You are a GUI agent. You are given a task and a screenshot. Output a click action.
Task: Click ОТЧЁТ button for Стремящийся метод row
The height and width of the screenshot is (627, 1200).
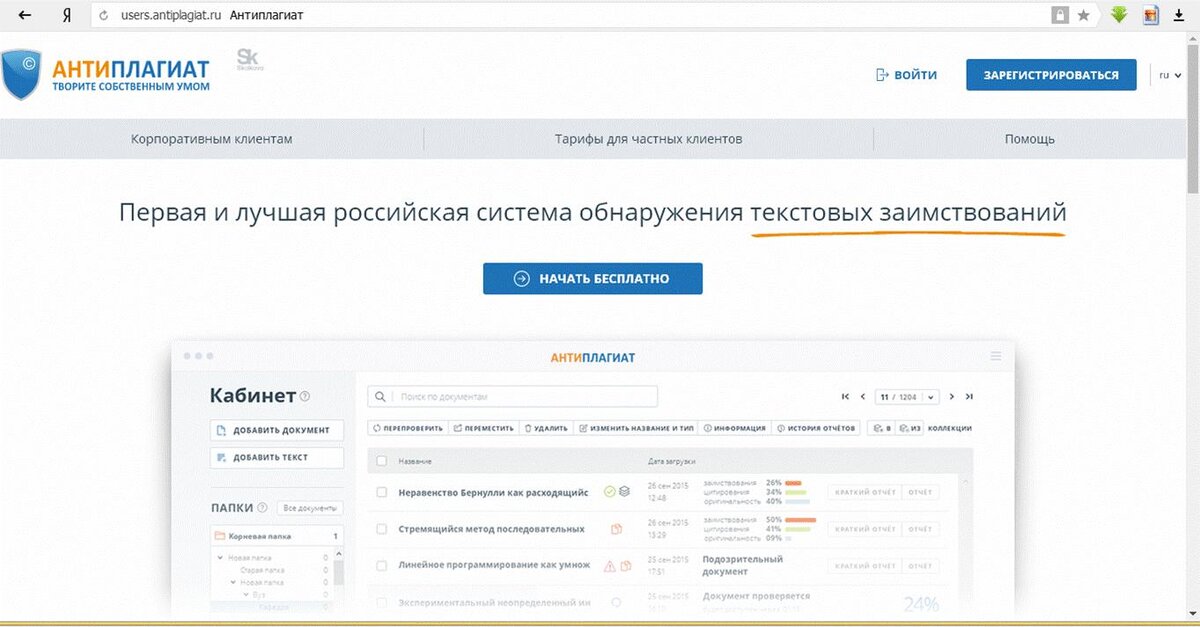(x=920, y=529)
